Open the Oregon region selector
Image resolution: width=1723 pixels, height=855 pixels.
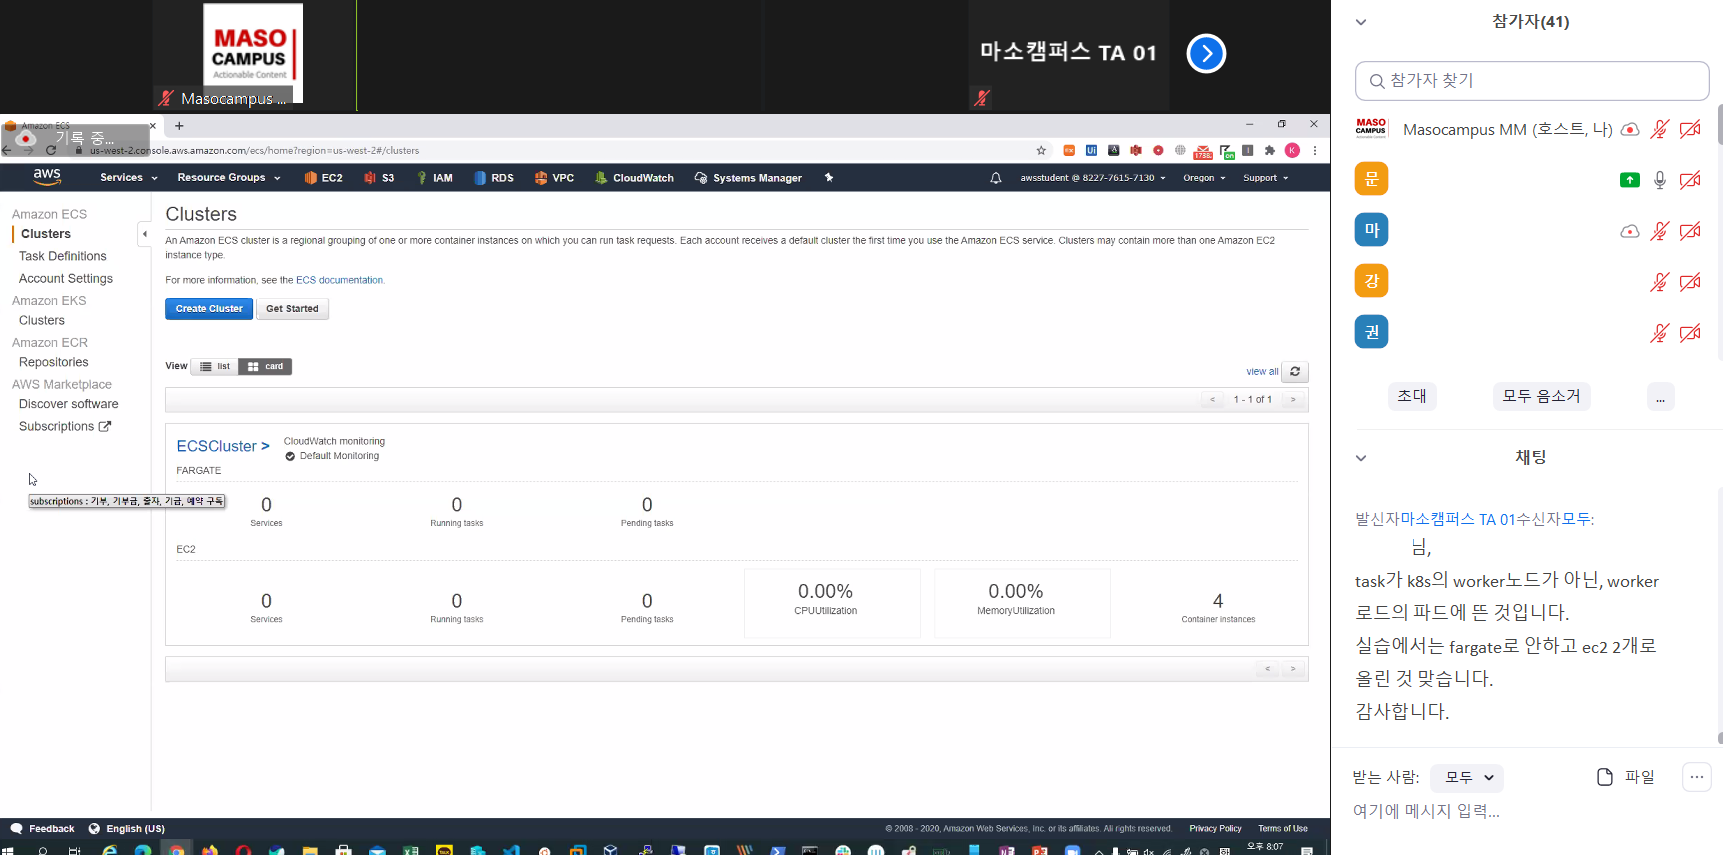click(1203, 178)
